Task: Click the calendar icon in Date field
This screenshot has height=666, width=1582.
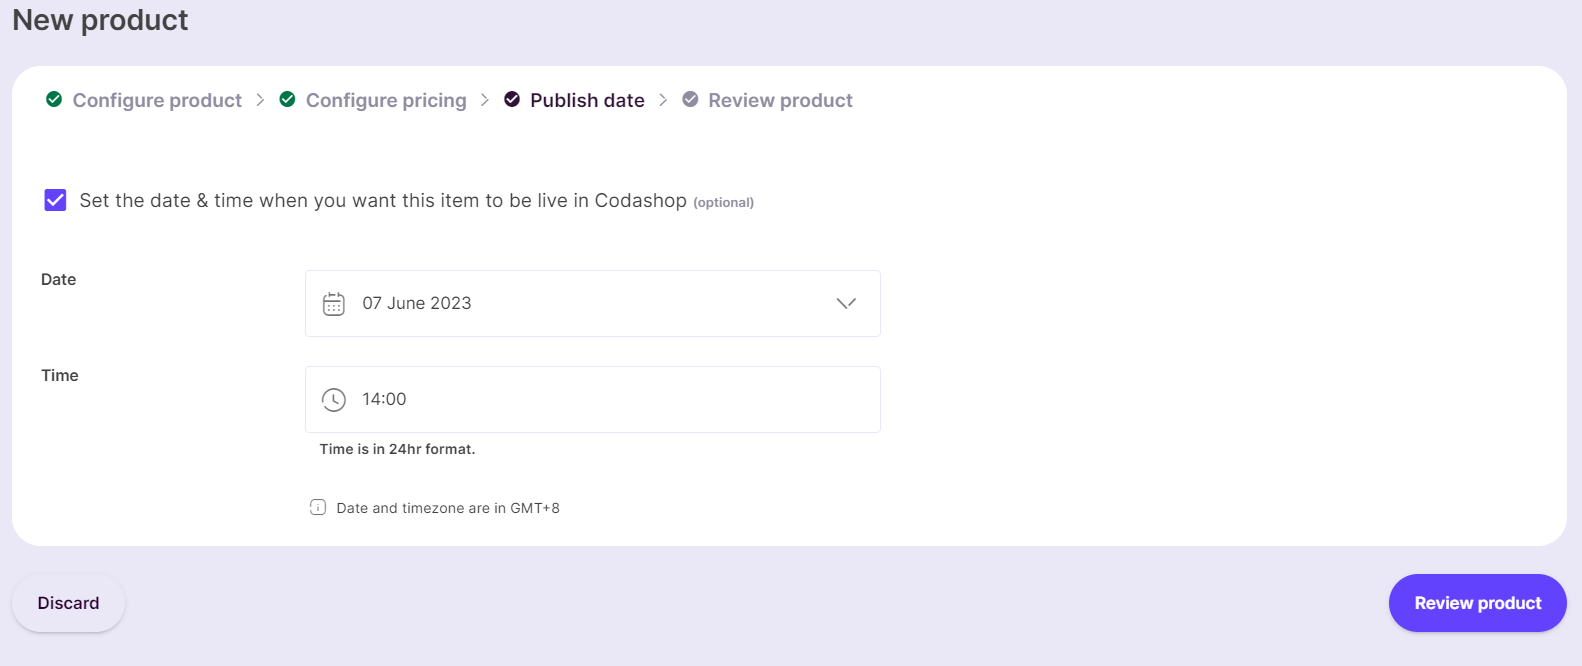Action: (334, 304)
